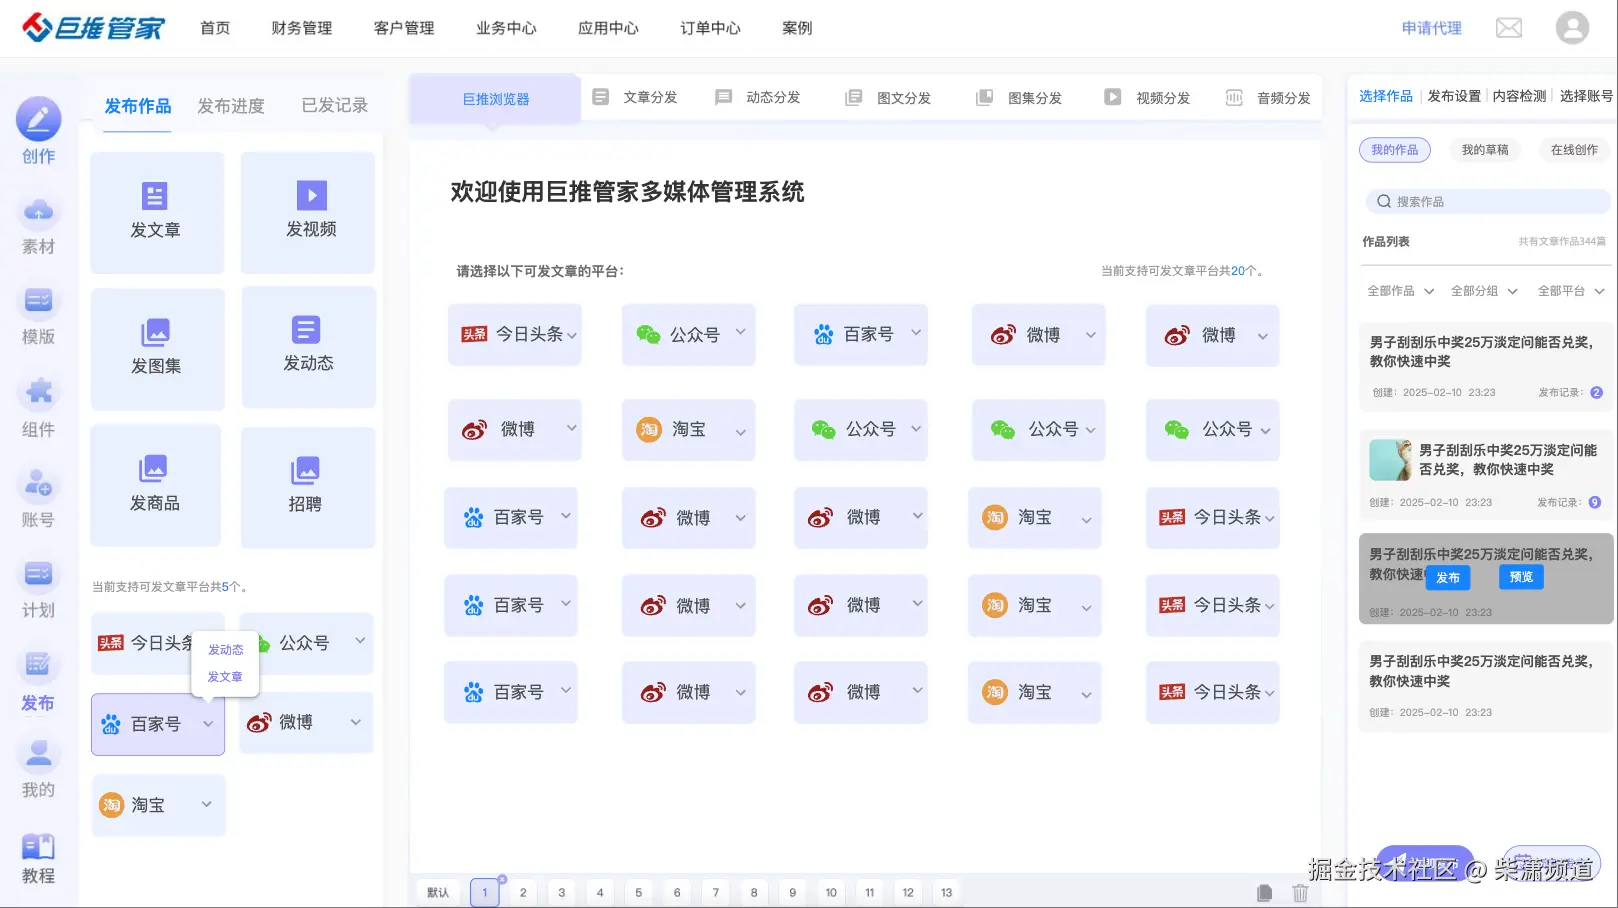Open 账号 in the left sidebar
The image size is (1618, 908).
(x=38, y=498)
